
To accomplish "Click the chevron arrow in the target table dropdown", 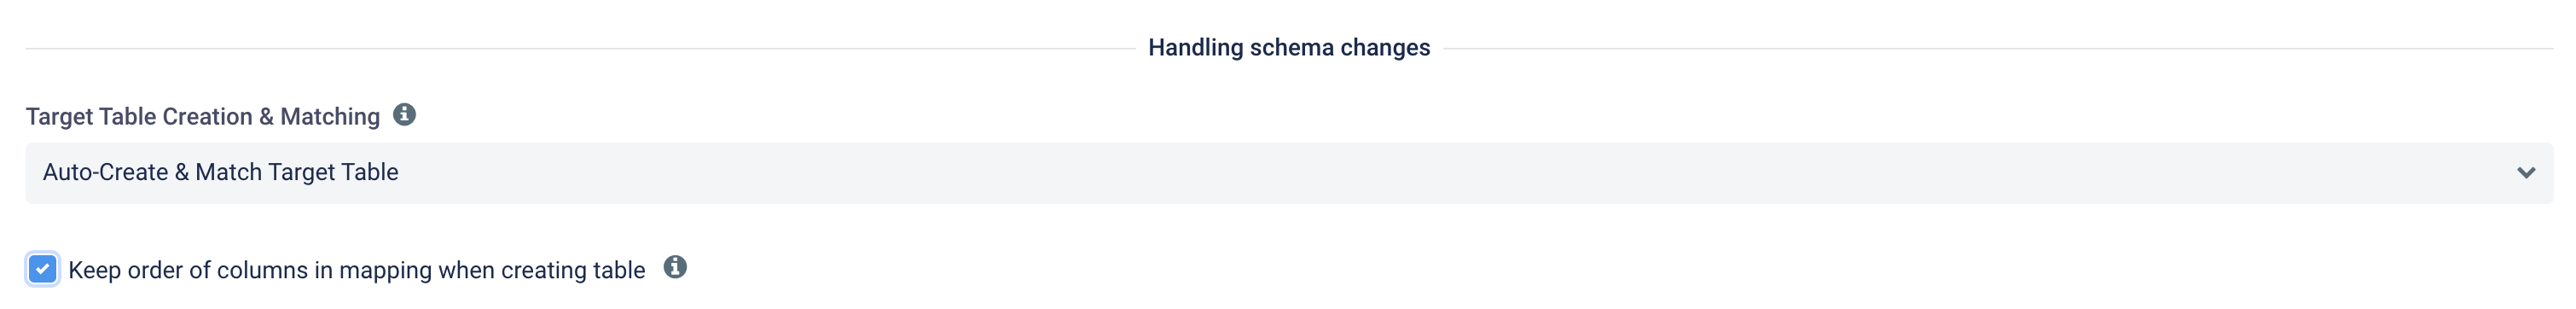I will pos(2526,173).
